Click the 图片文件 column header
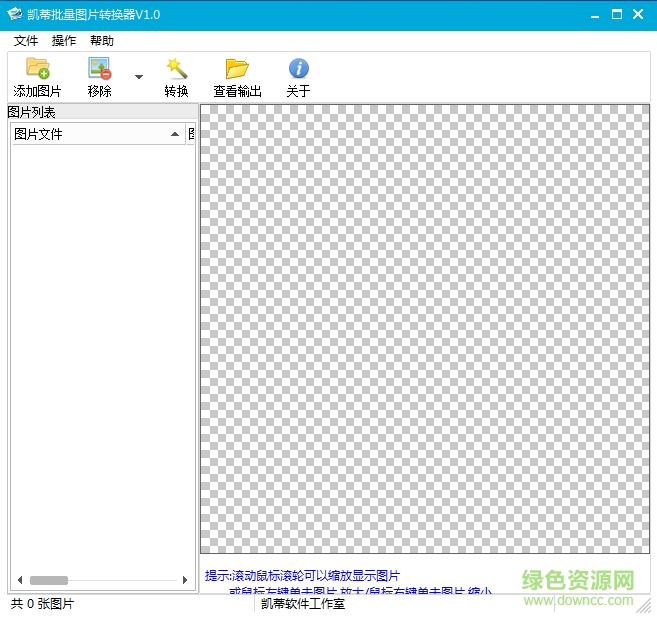Viewport: 657px width, 619px height. coord(90,134)
